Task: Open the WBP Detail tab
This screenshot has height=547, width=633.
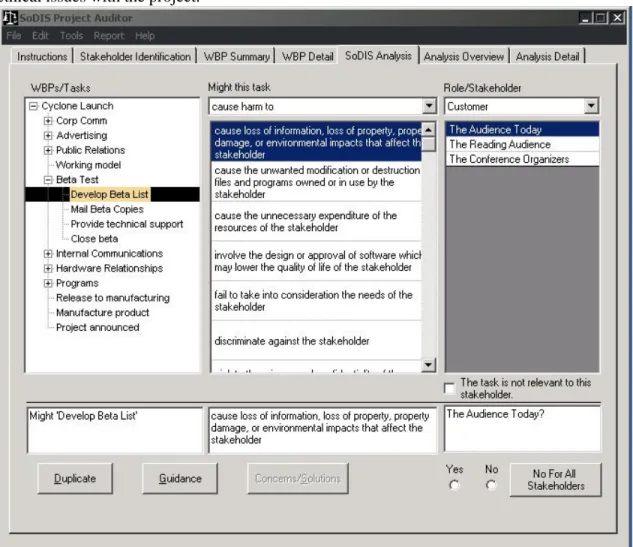Action: [308, 57]
